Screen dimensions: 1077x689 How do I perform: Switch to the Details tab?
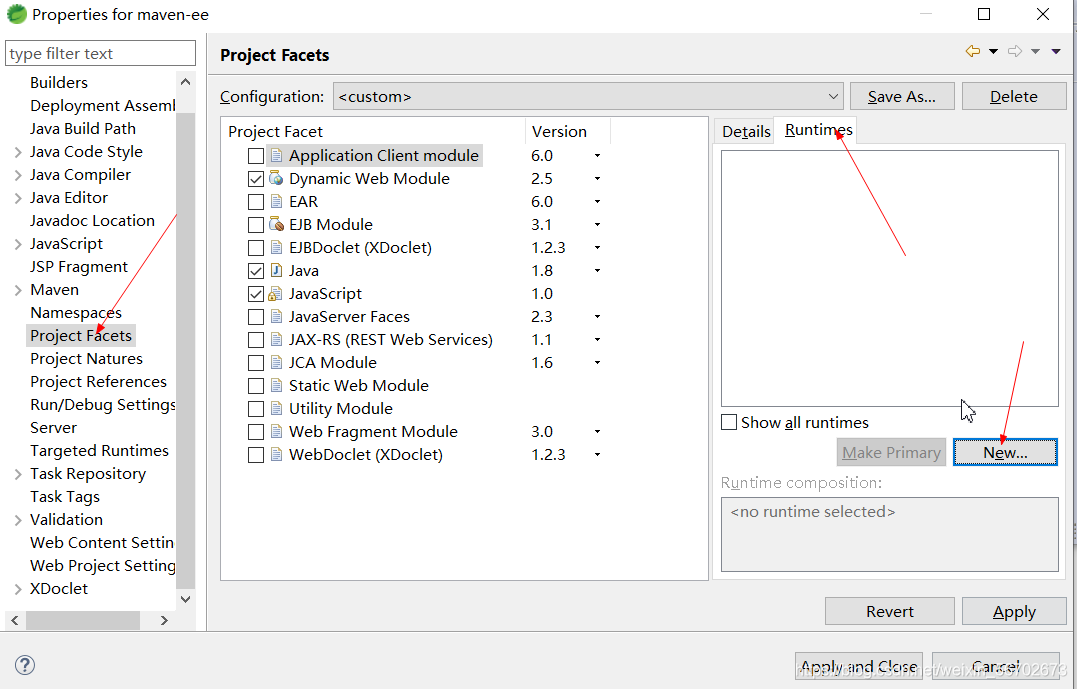tap(746, 131)
